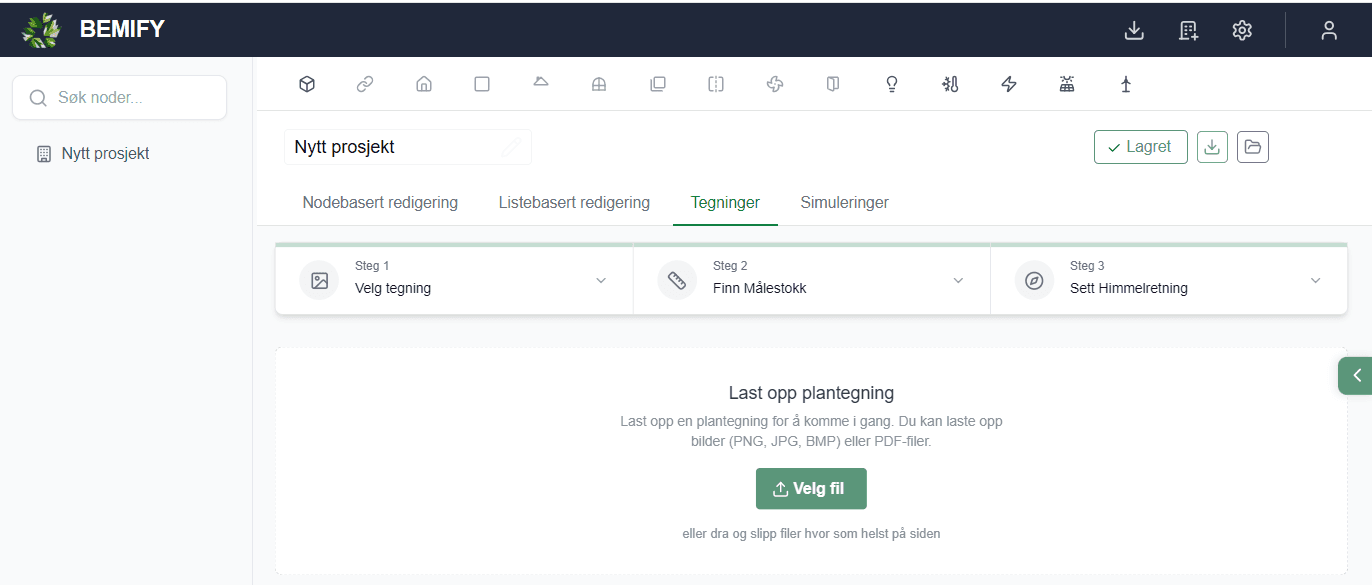Click the pencil icon in project name
This screenshot has height=585, width=1372.
tap(511, 147)
